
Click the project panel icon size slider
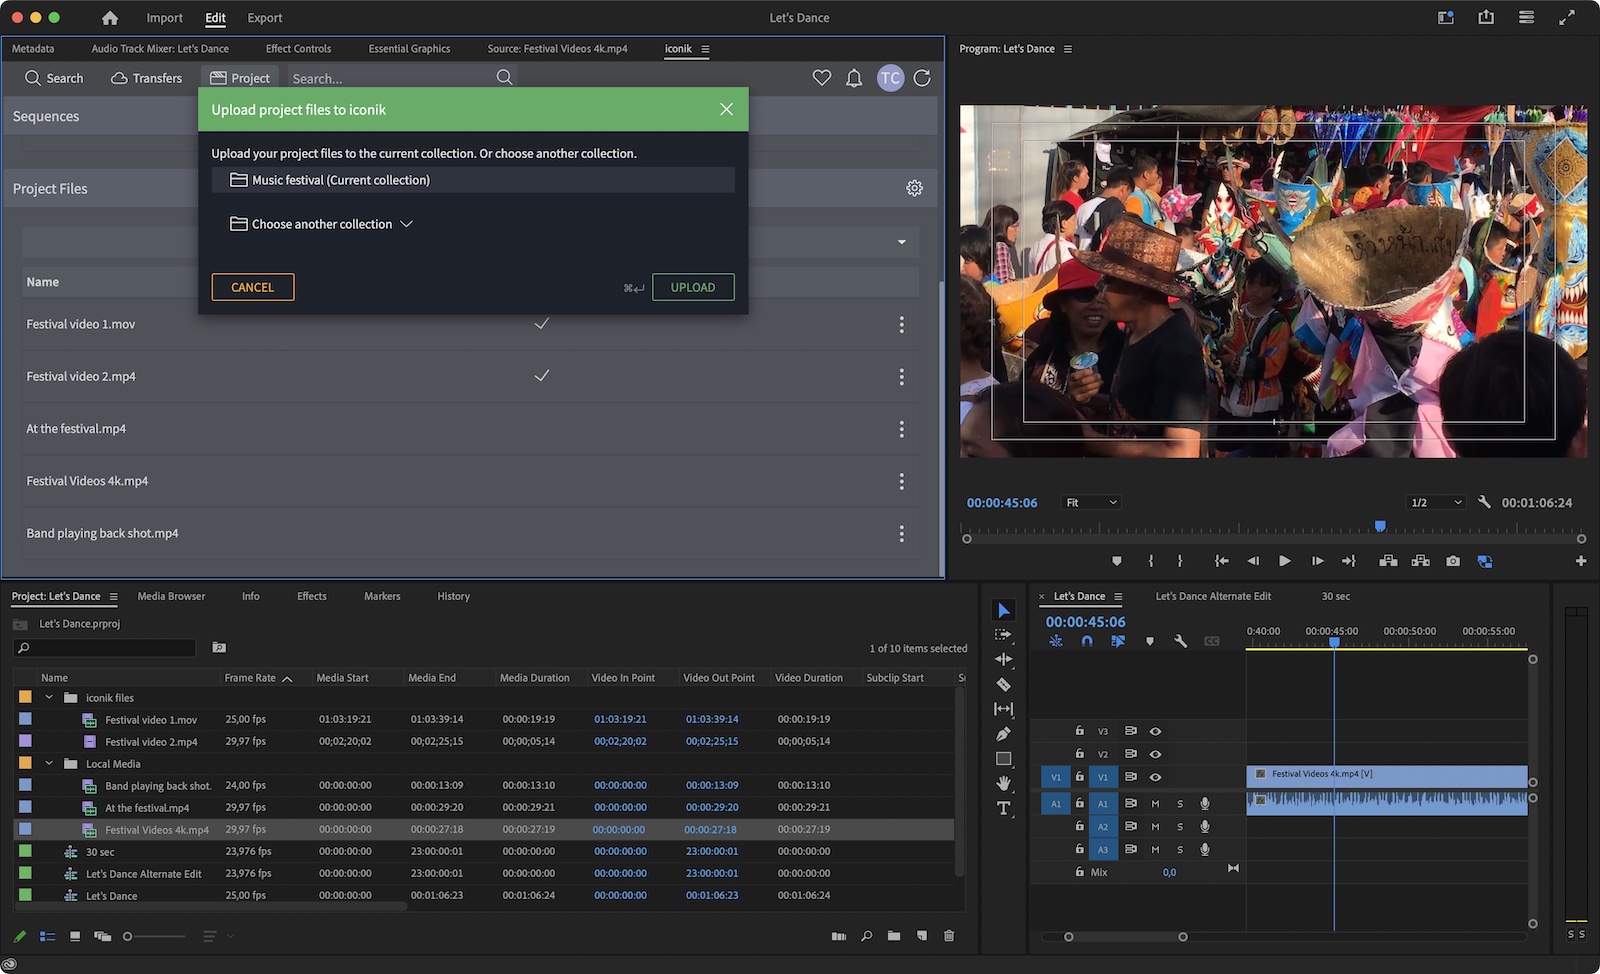(x=127, y=936)
